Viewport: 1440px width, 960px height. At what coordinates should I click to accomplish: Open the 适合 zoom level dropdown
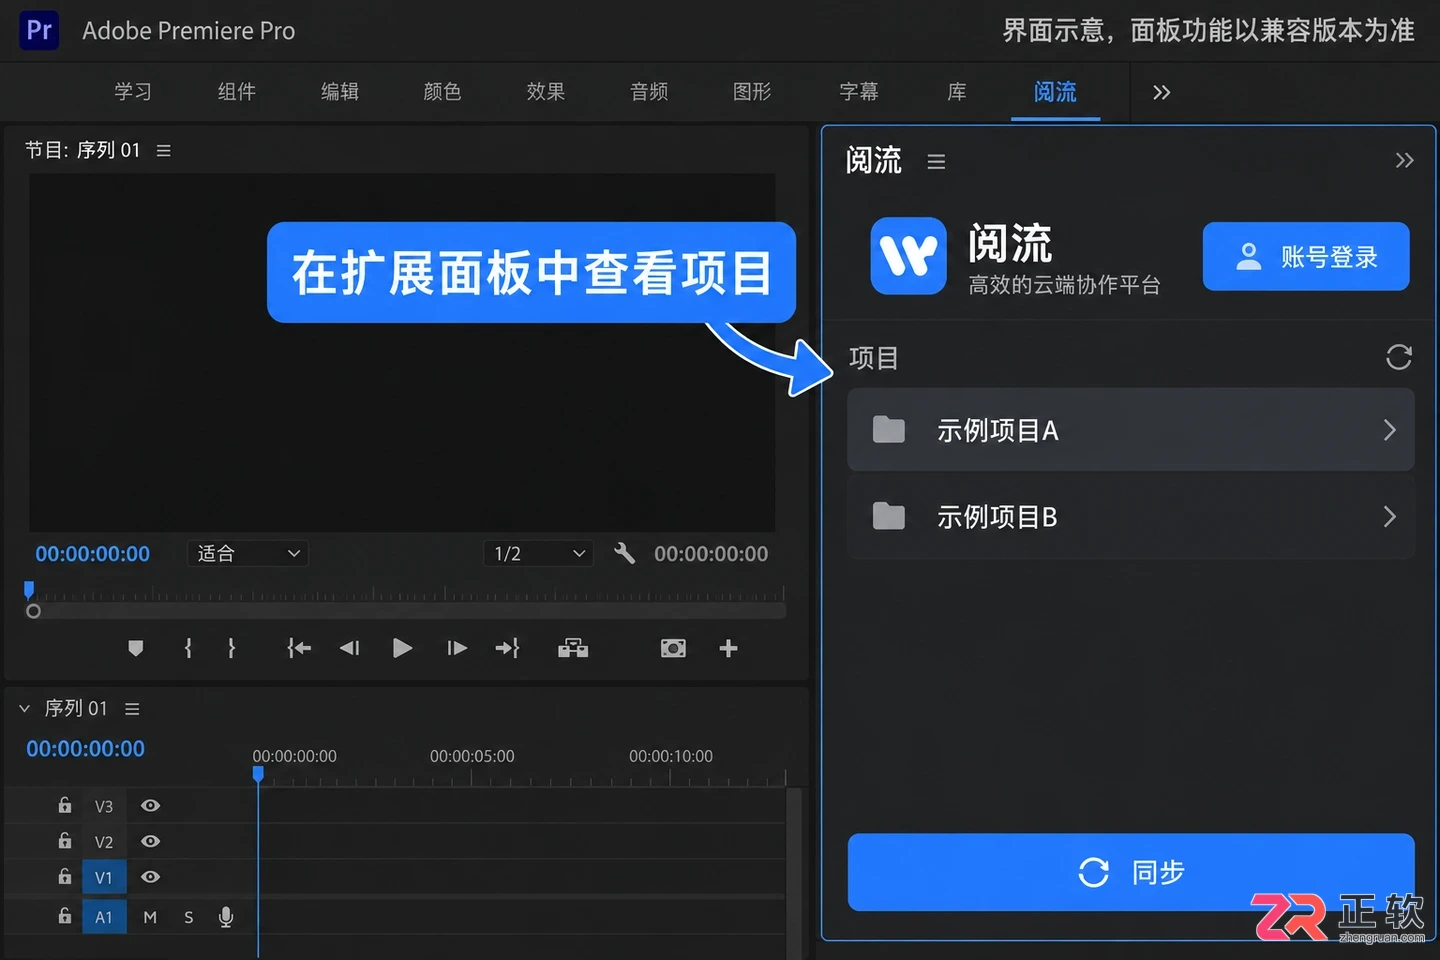(248, 553)
